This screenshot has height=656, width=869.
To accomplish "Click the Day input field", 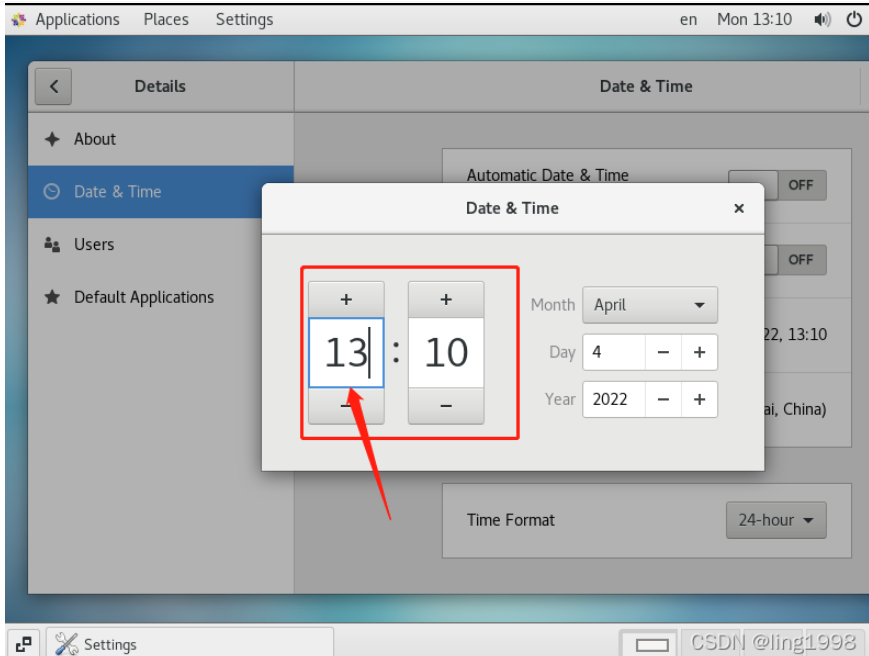I will coord(614,352).
